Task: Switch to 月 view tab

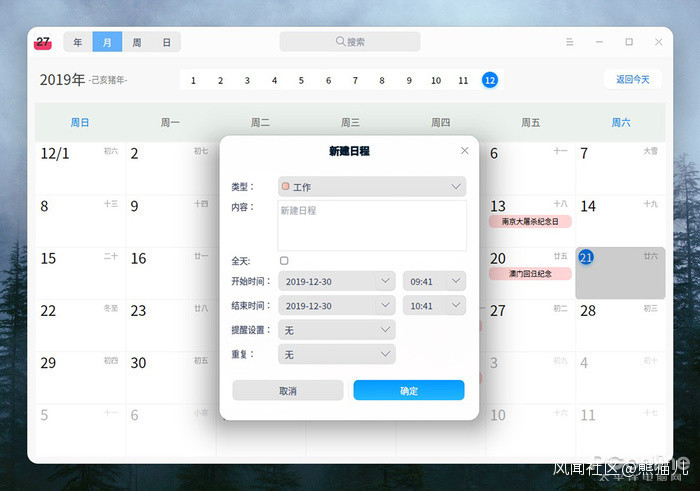Action: point(107,42)
